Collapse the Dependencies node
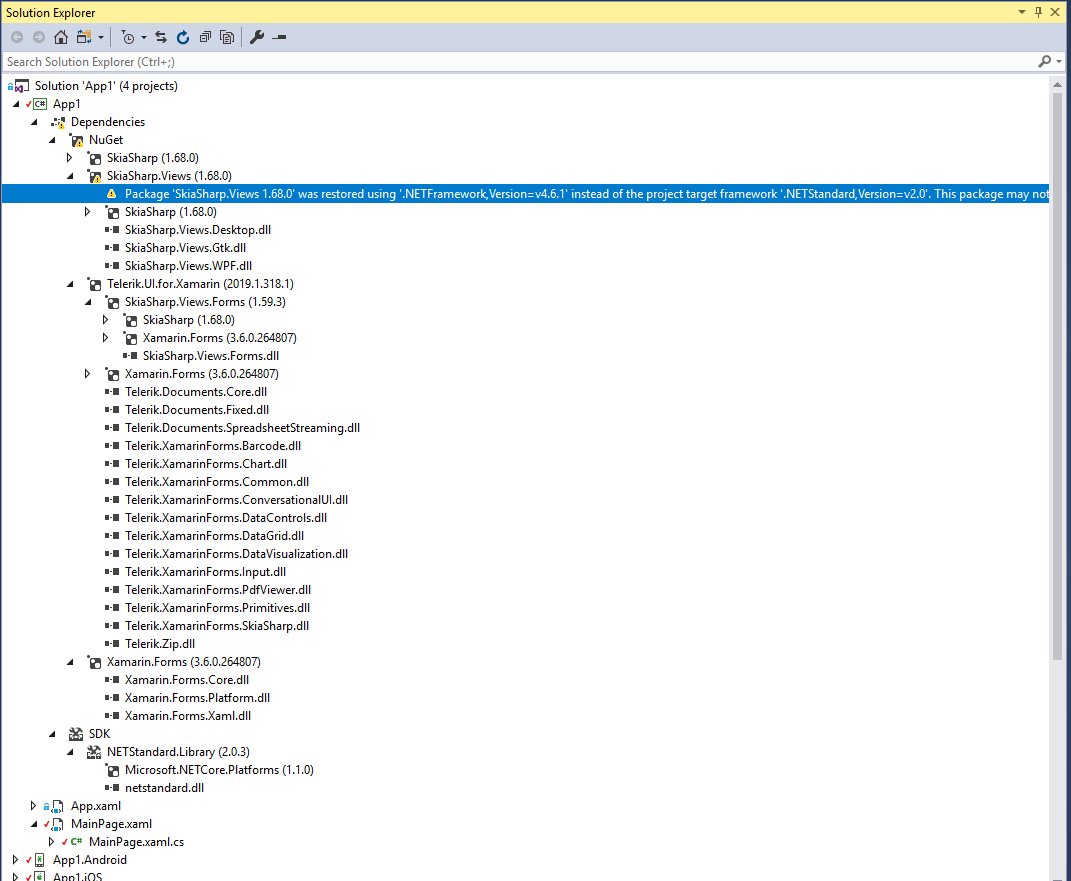This screenshot has height=881, width=1071. pos(34,122)
